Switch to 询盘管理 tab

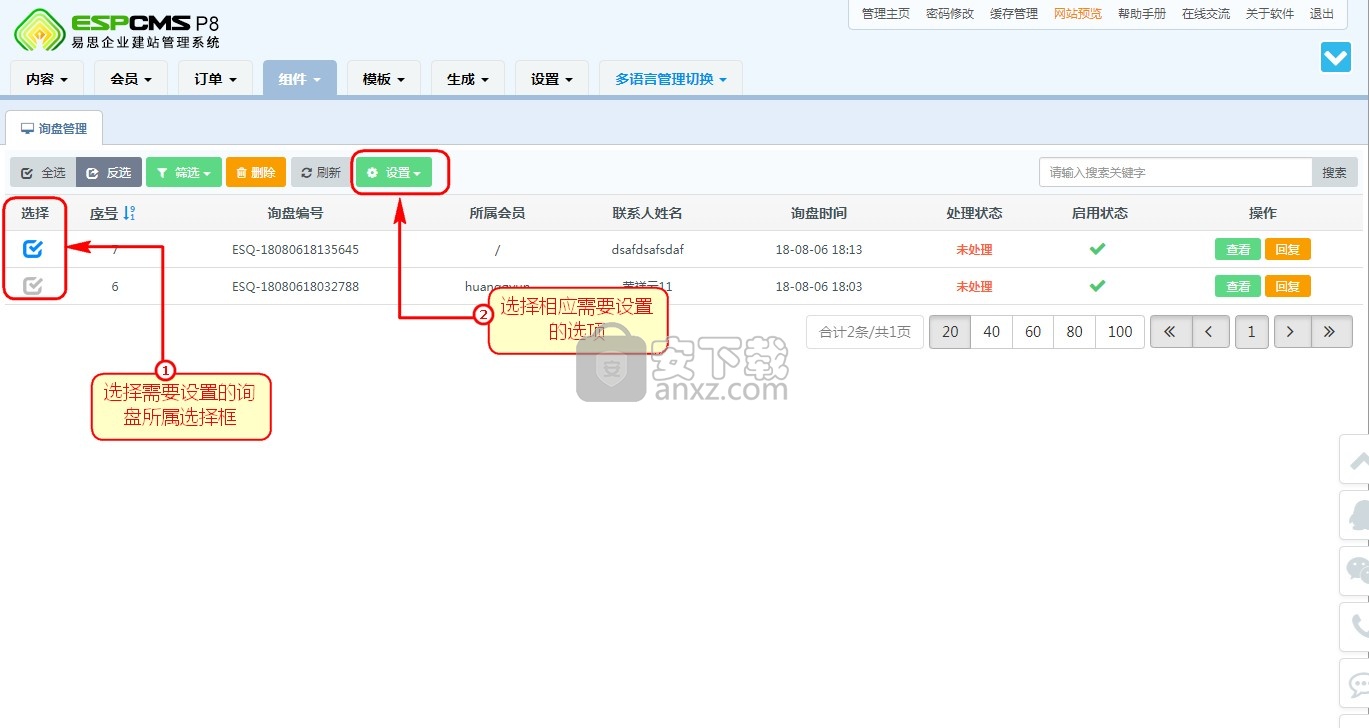54,128
